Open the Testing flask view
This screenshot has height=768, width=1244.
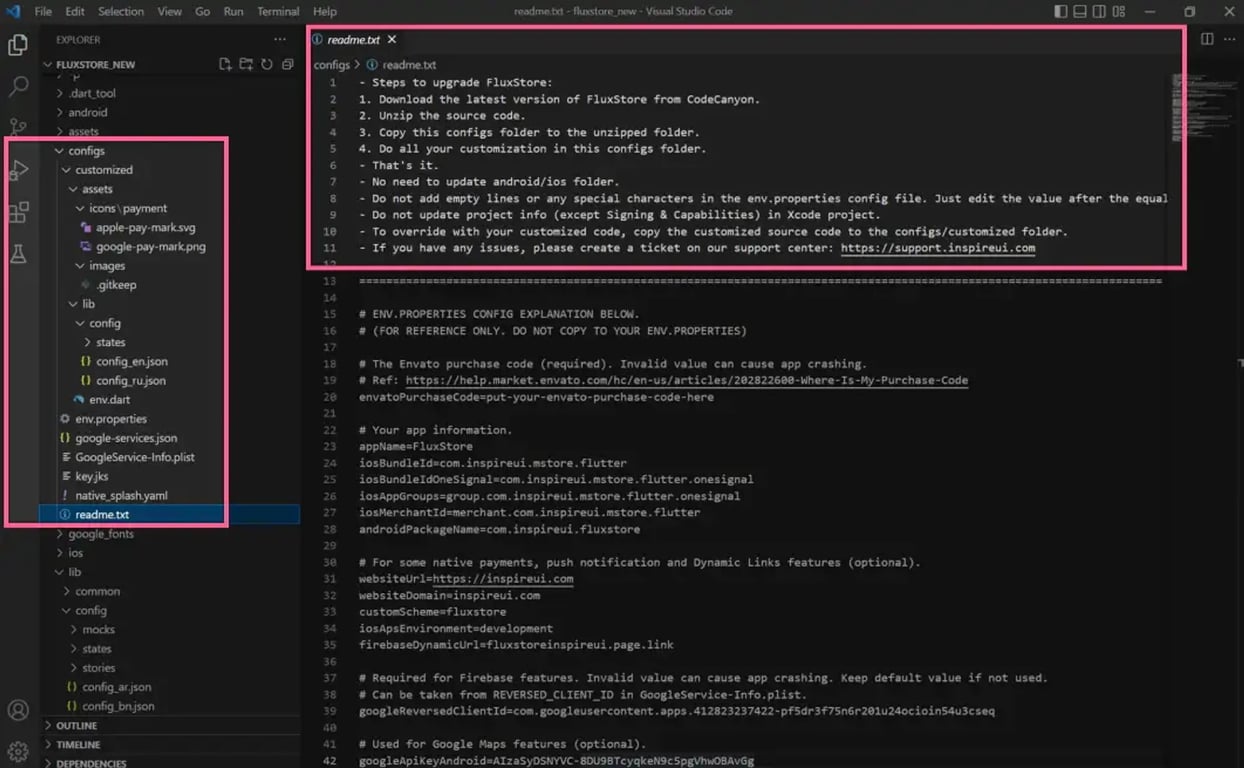click(x=18, y=254)
